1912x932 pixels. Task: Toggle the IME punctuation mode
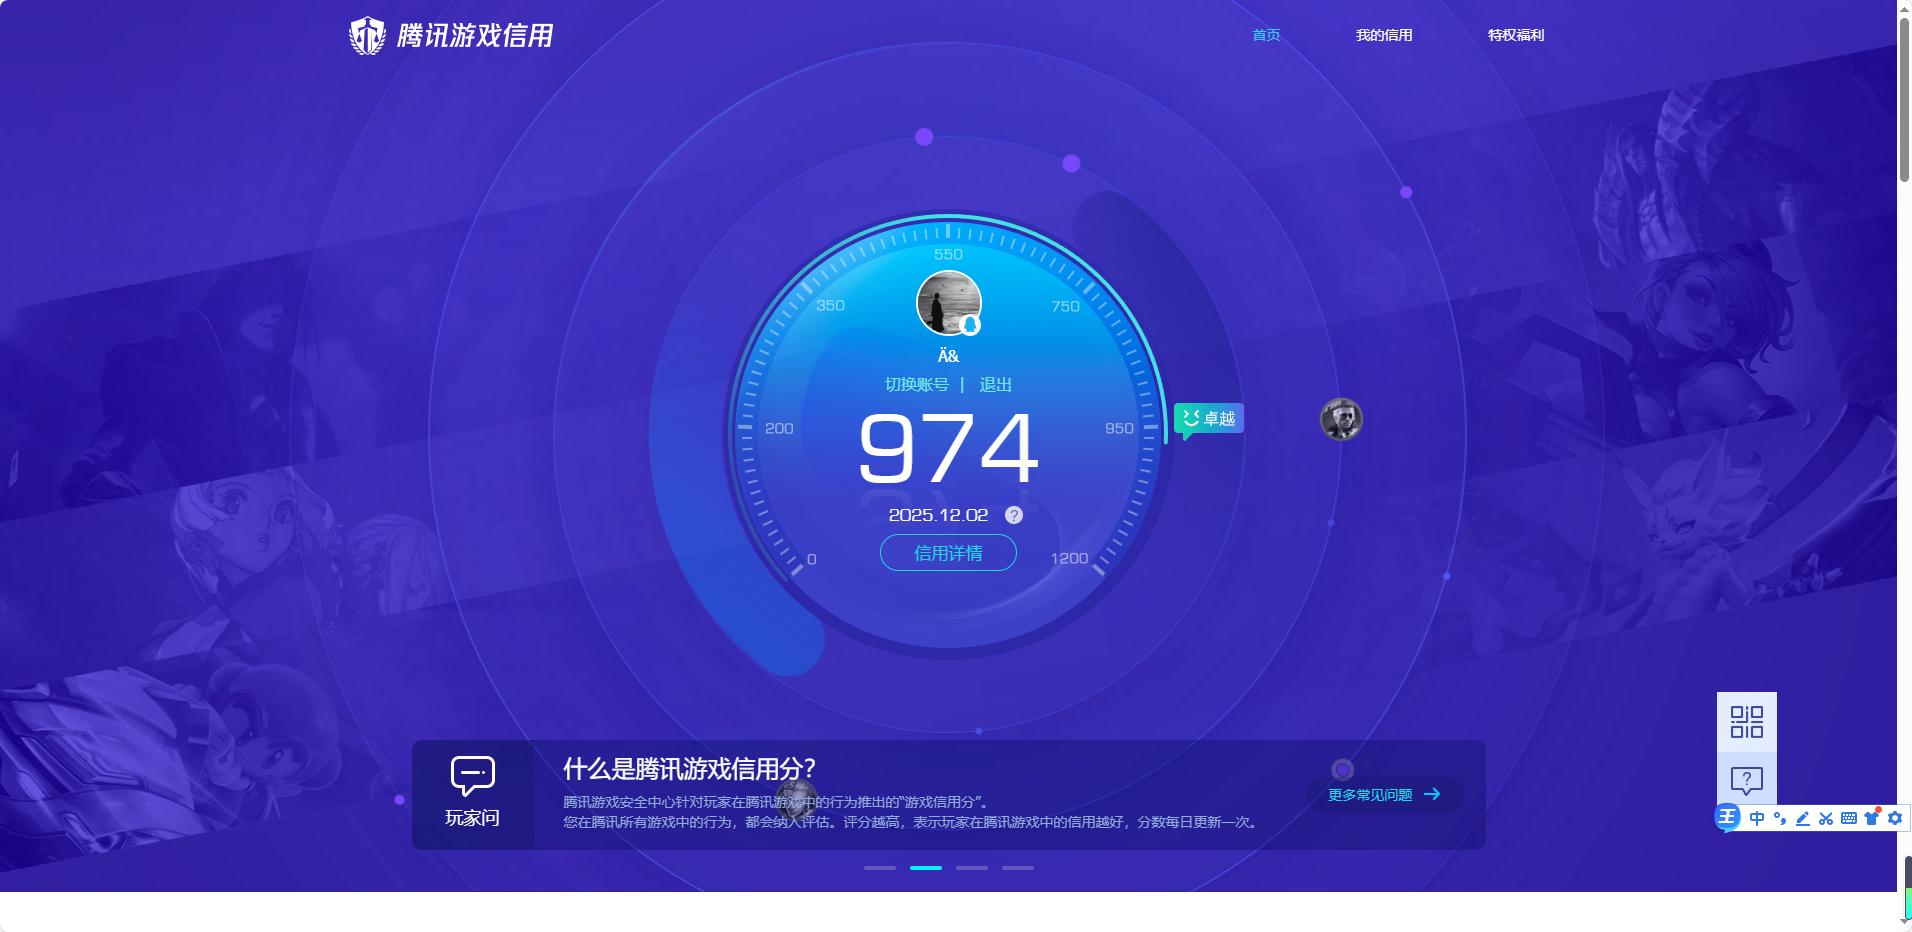(1780, 818)
